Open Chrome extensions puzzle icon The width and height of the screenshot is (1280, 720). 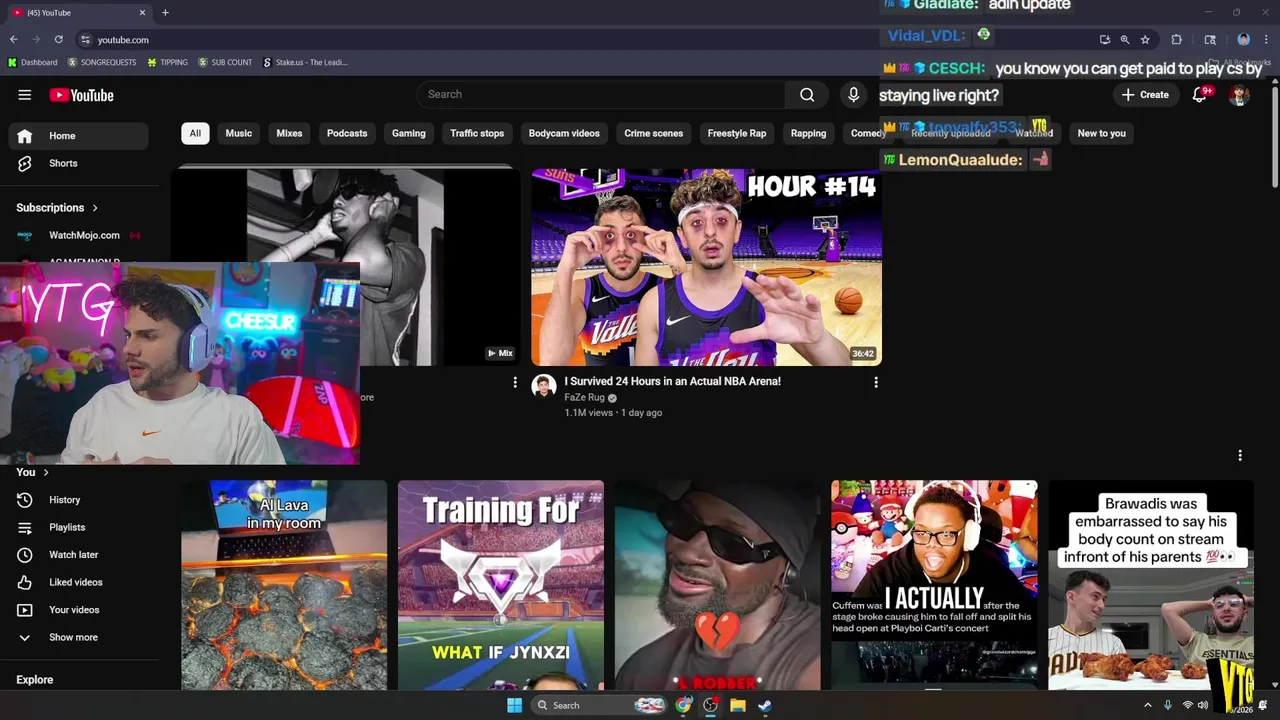tap(1176, 39)
